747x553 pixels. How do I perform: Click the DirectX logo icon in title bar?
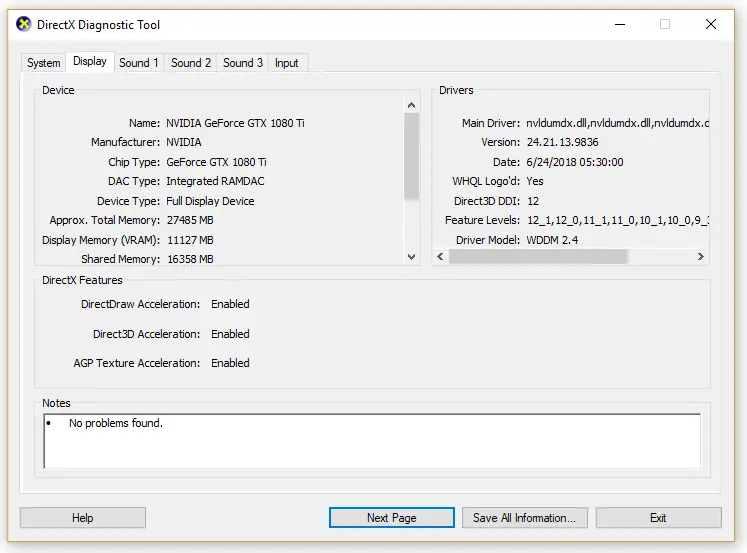pyautogui.click(x=23, y=24)
